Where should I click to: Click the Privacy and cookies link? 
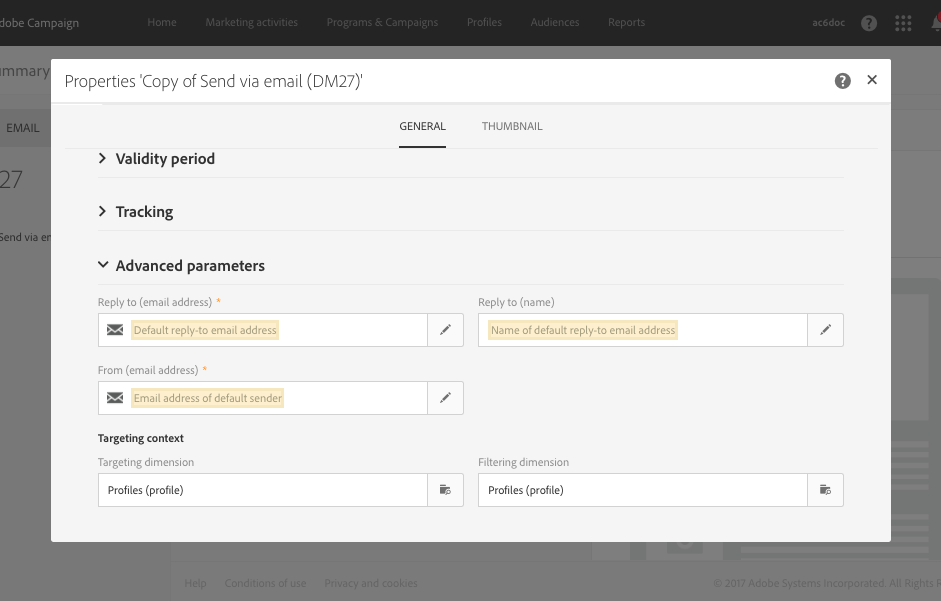[371, 584]
